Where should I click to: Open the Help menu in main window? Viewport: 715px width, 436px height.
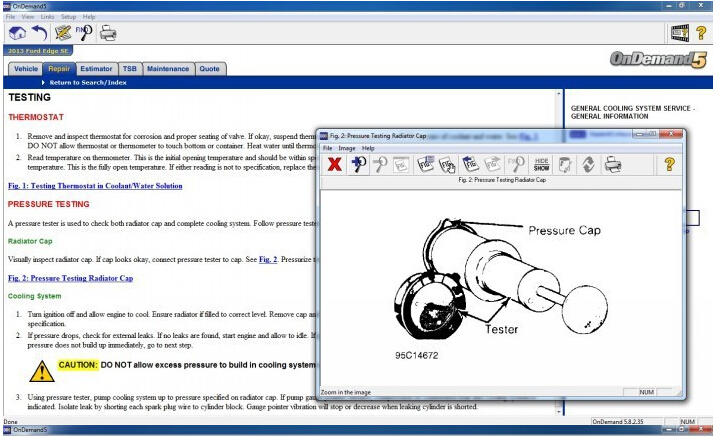click(89, 16)
